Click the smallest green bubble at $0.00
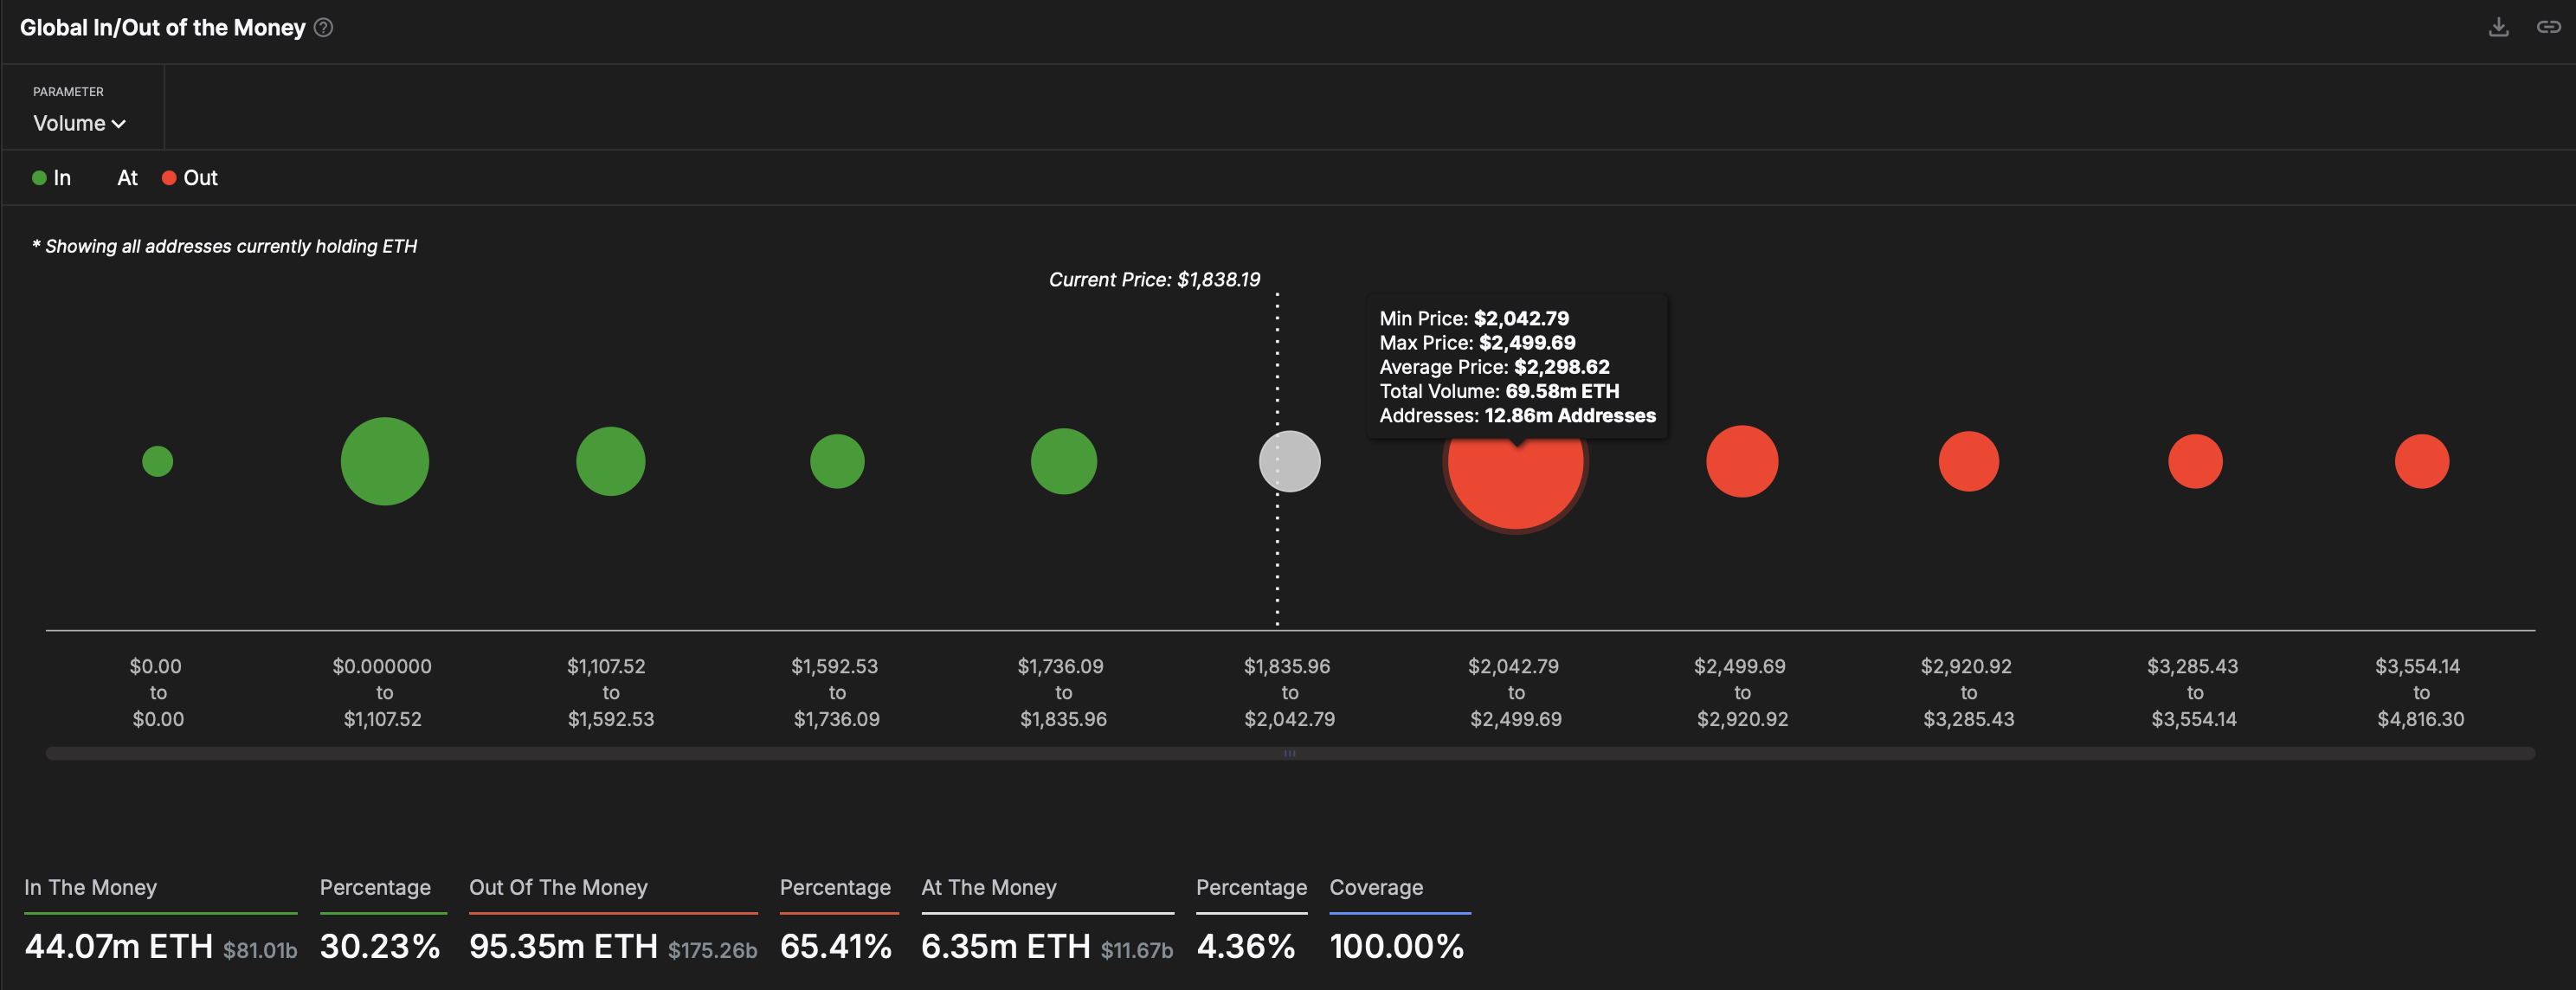Image resolution: width=2576 pixels, height=990 pixels. coord(158,461)
